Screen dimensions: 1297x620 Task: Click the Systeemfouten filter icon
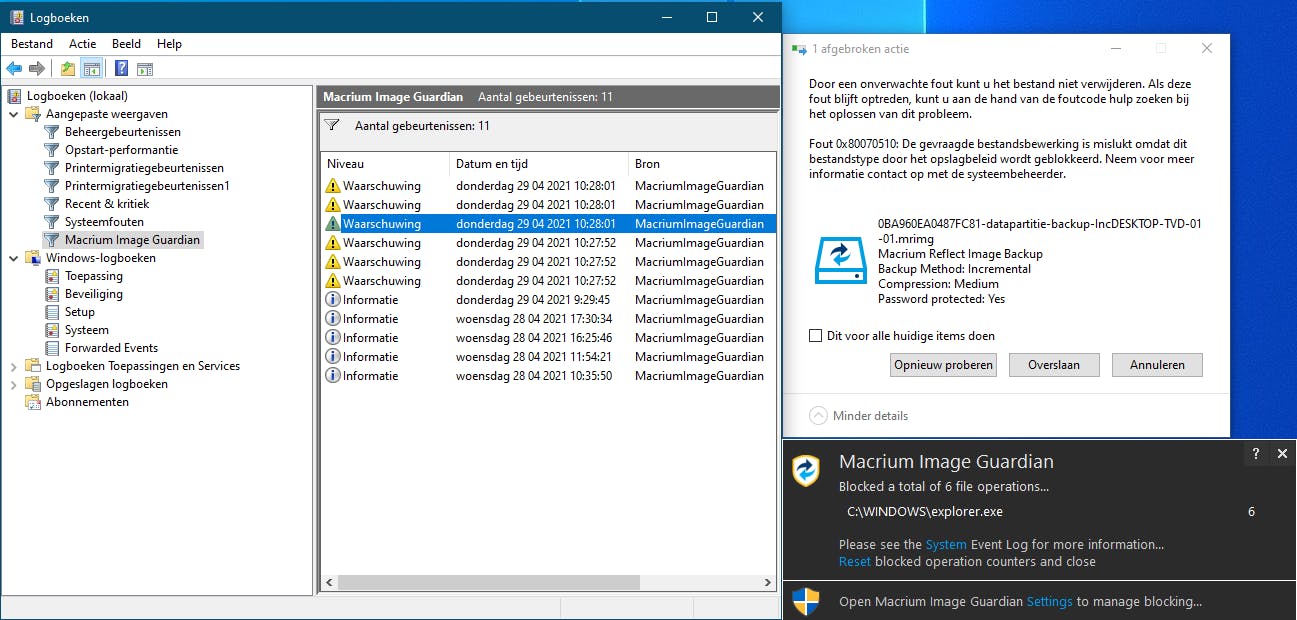pos(52,222)
